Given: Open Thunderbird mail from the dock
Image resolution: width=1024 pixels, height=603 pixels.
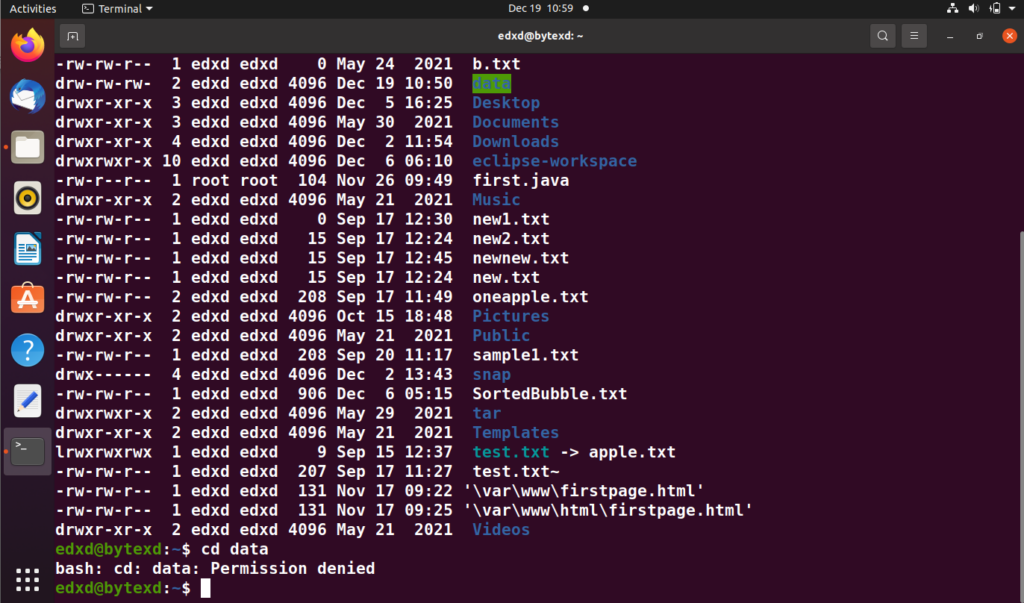Looking at the screenshot, I should tap(27, 96).
